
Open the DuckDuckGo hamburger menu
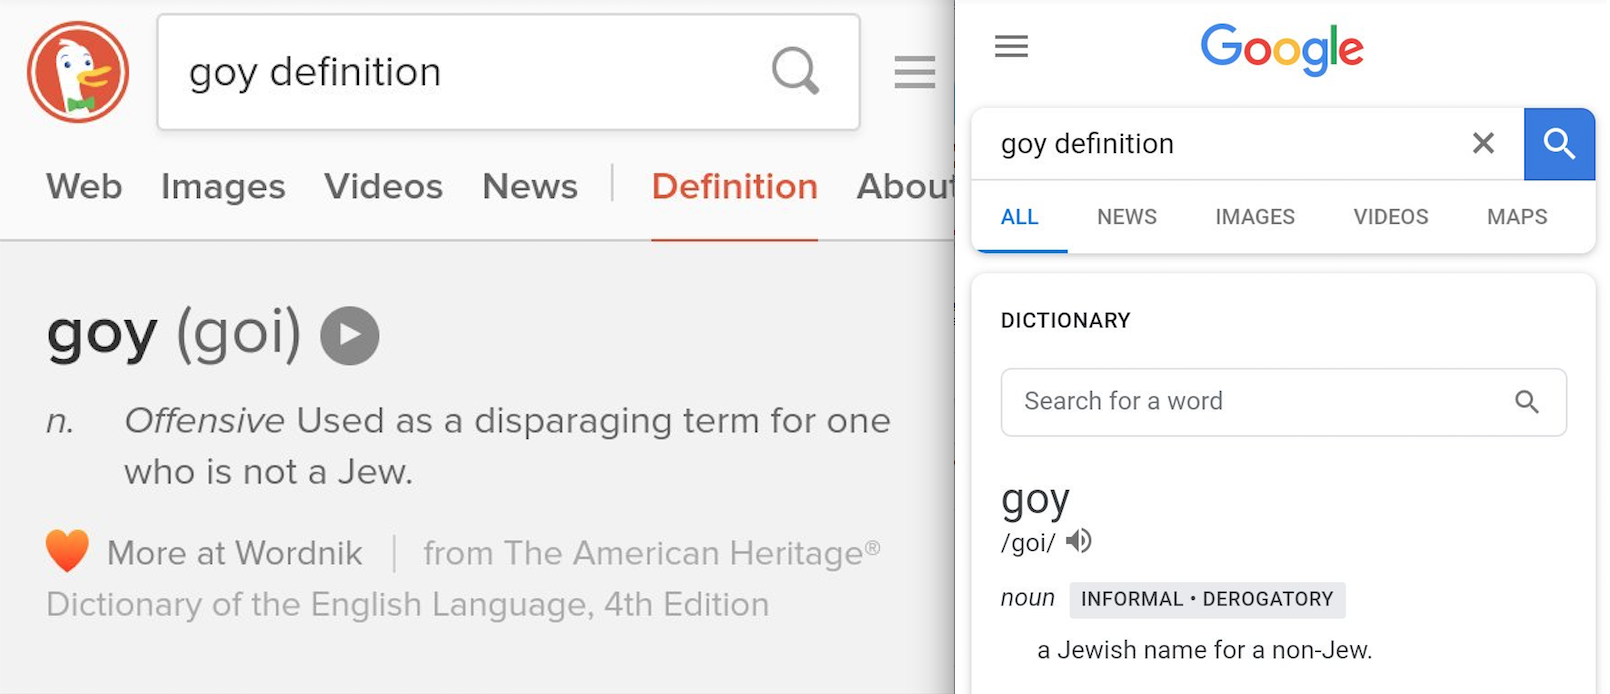(915, 72)
